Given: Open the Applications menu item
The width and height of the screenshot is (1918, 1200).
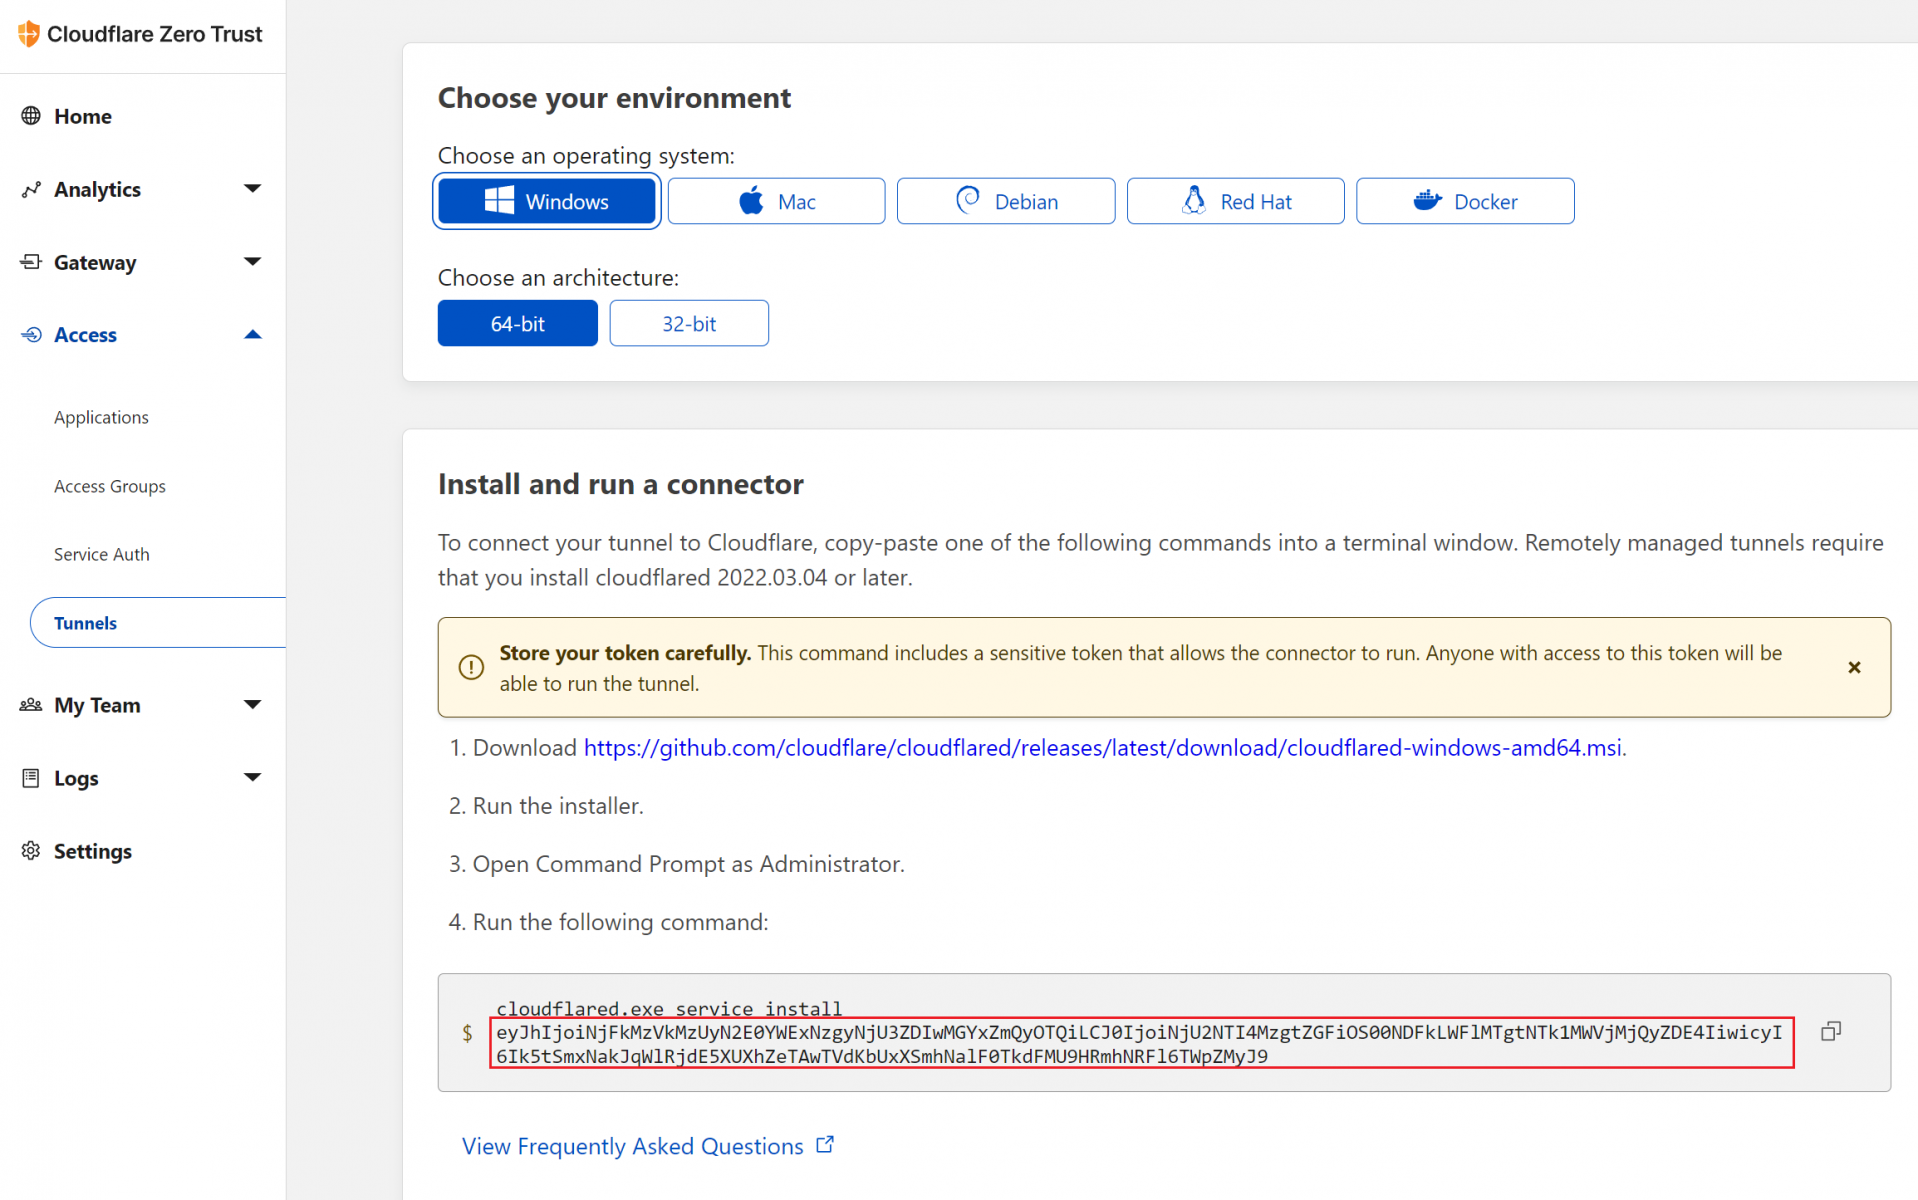Looking at the screenshot, I should coord(101,417).
